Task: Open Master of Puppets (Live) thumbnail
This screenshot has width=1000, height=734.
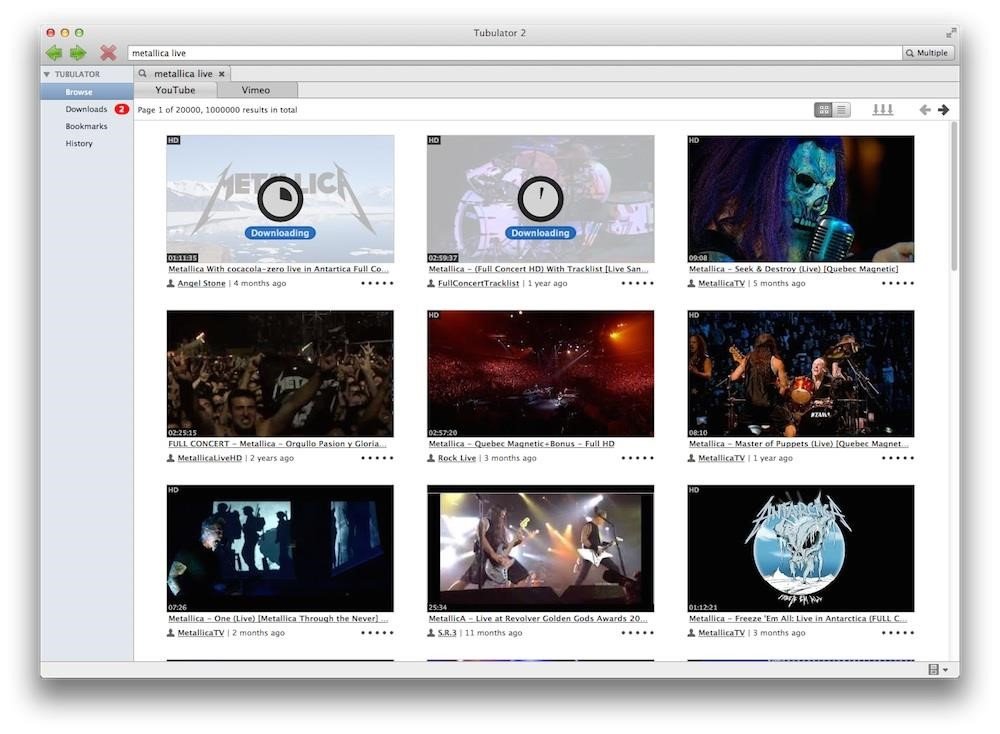Action: tap(800, 374)
